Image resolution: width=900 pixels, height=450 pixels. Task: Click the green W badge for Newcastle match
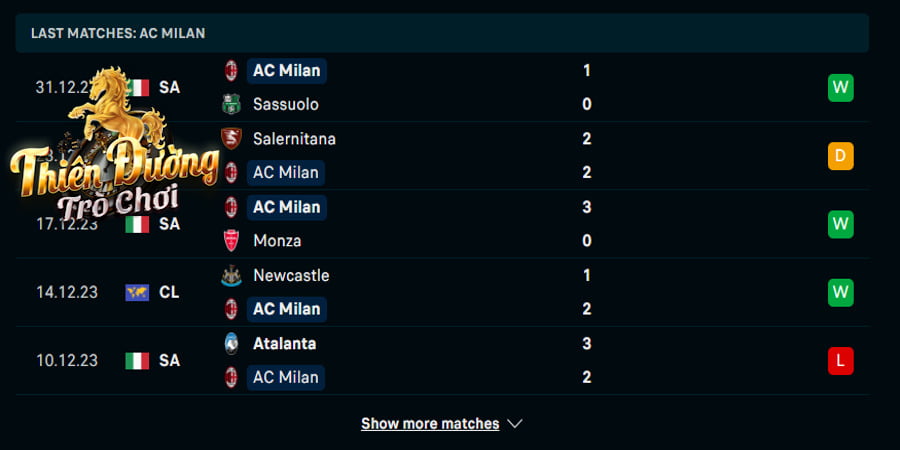pos(840,293)
